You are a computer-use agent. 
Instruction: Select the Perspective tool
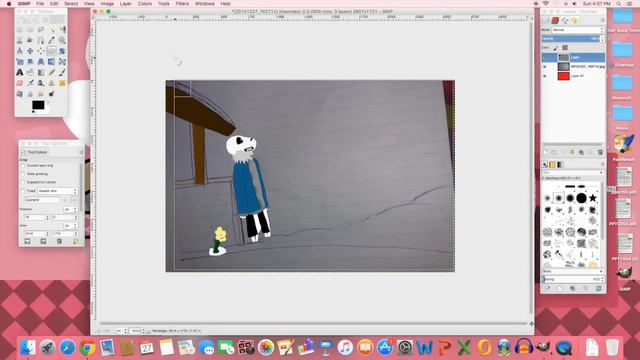[x=40, y=62]
